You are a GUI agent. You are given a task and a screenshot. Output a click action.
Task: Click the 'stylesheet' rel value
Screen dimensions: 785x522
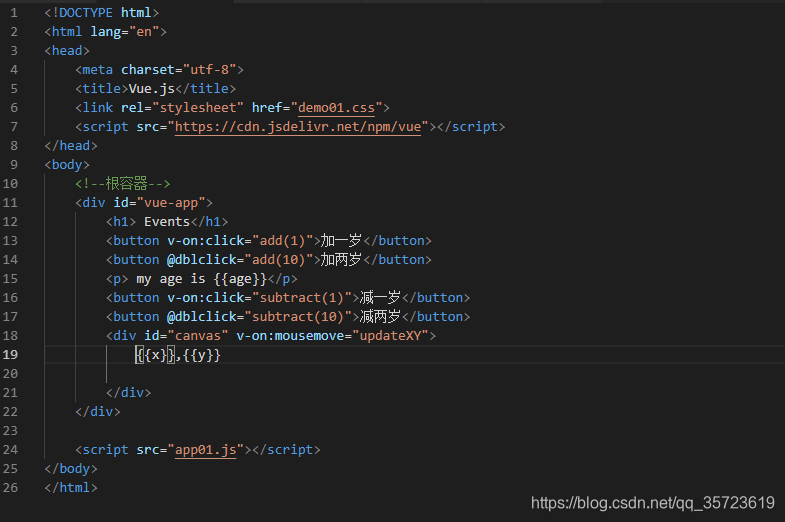point(198,108)
